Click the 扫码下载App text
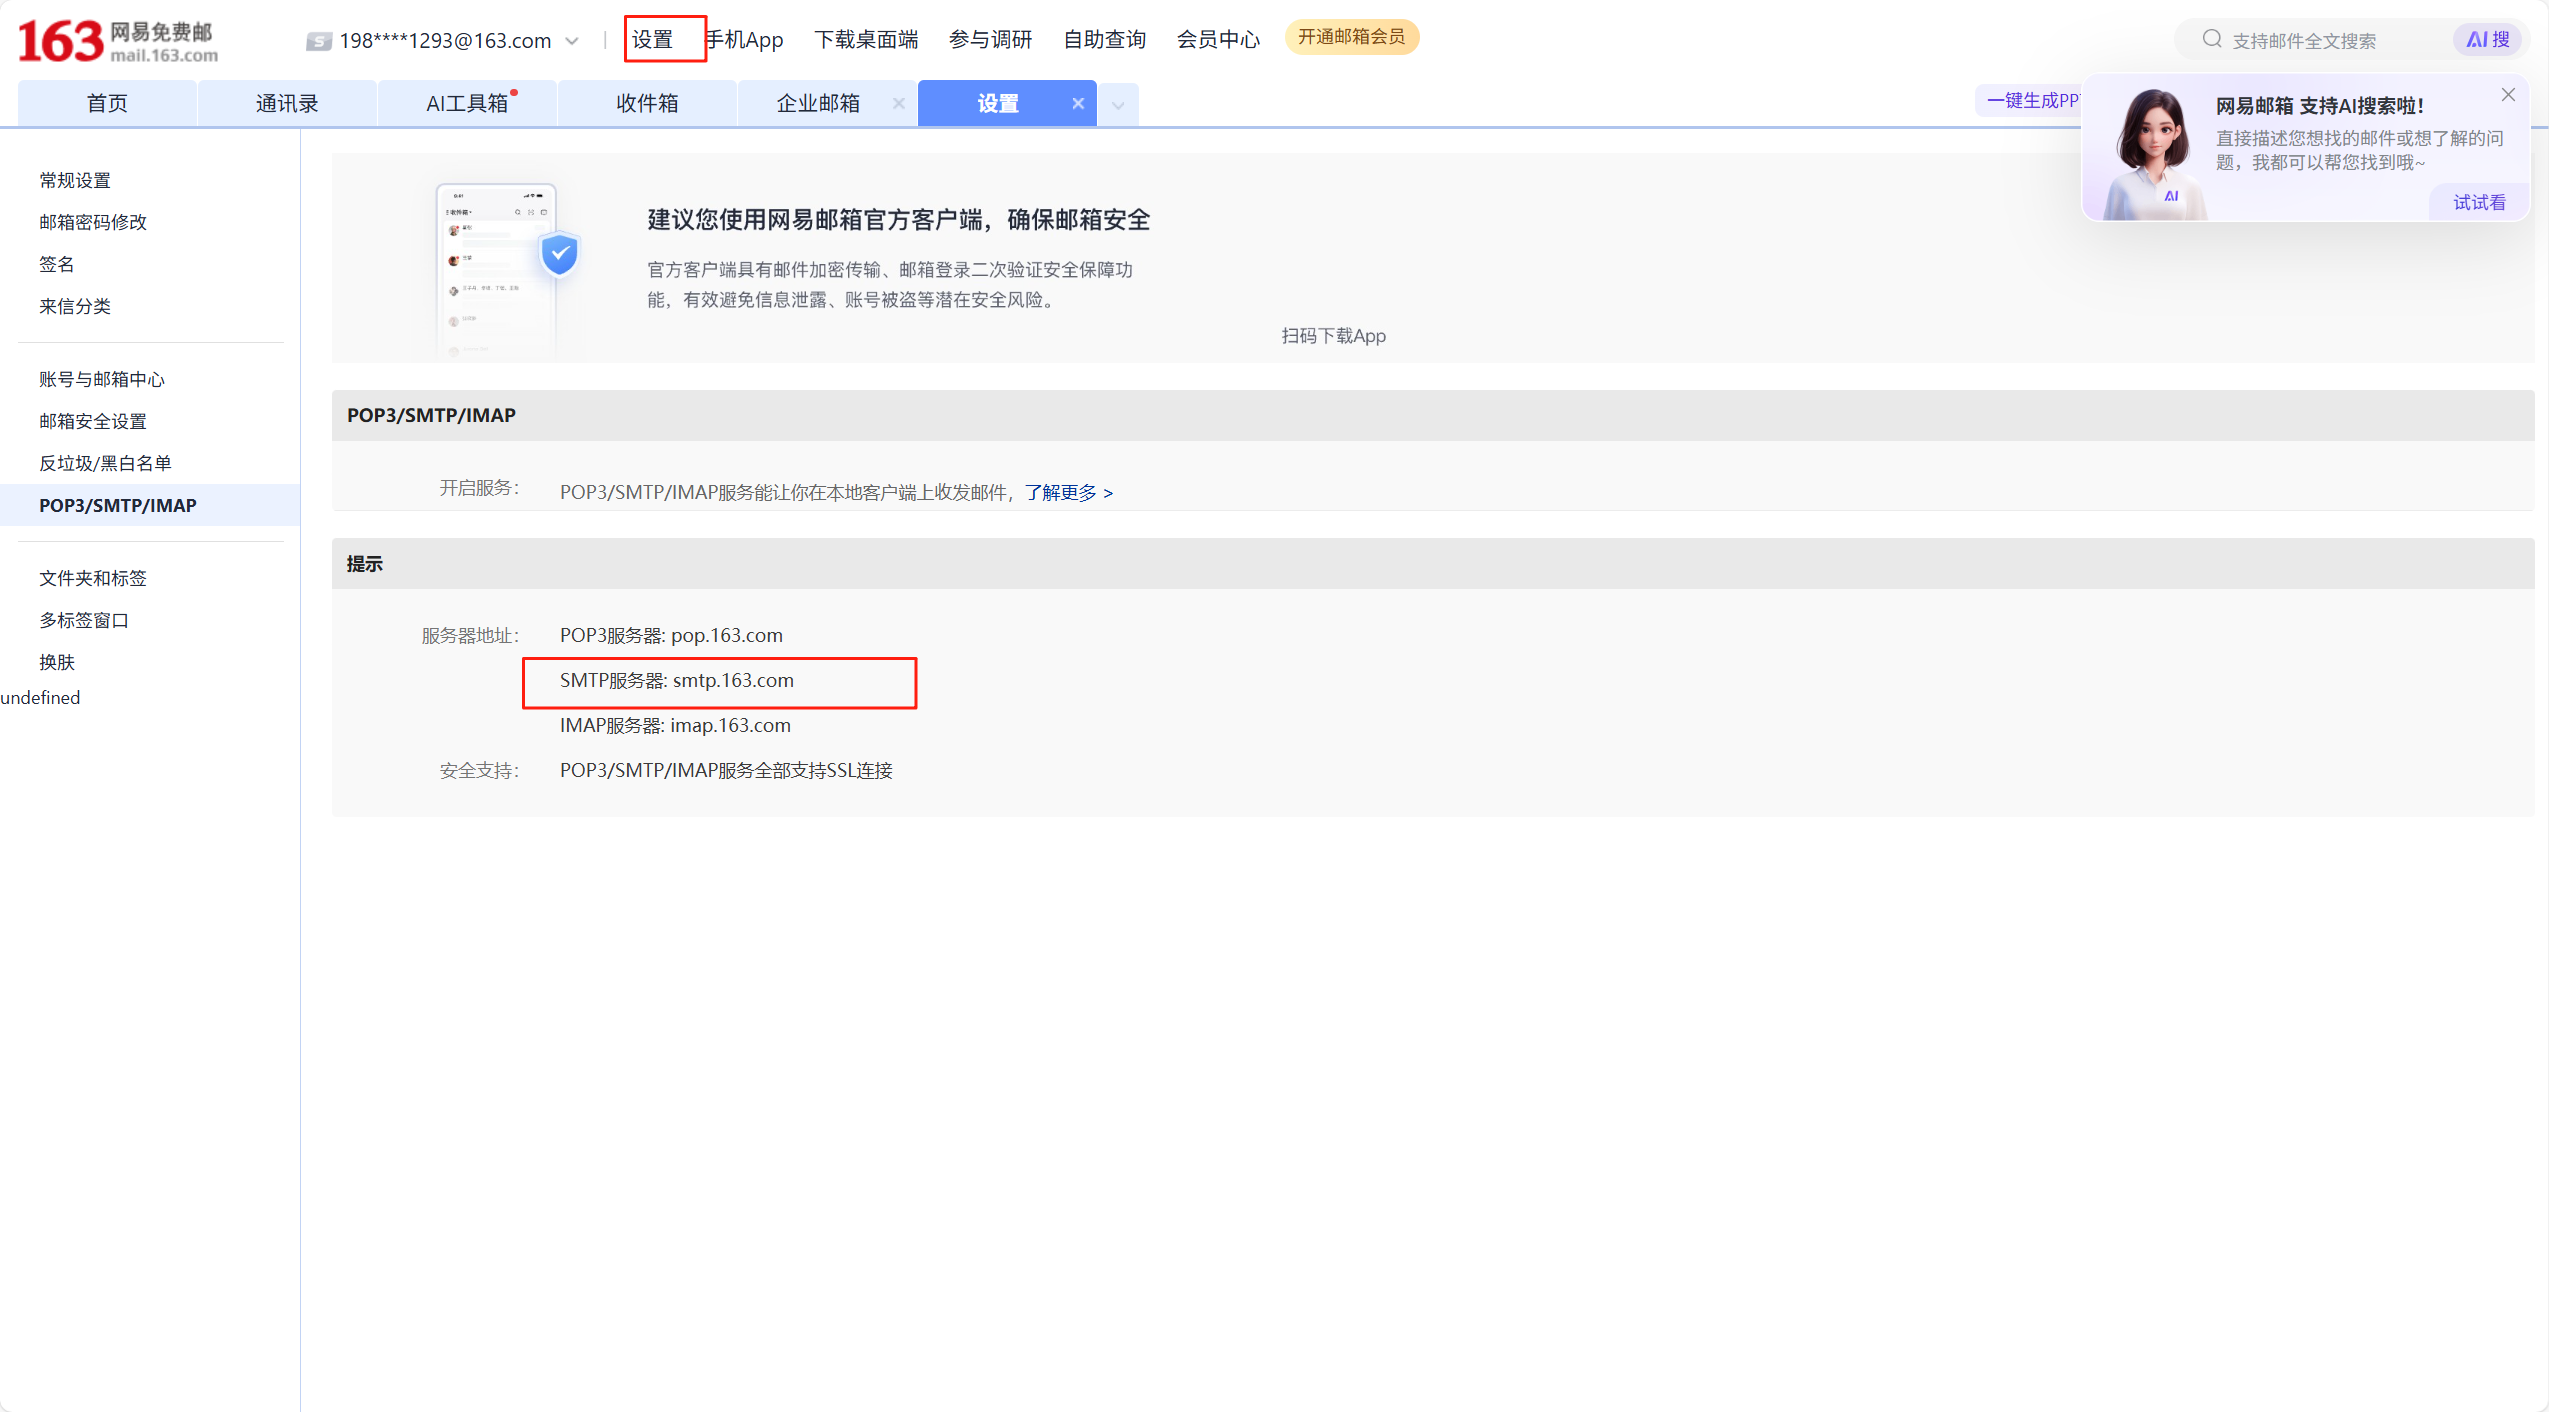 click(x=1333, y=336)
